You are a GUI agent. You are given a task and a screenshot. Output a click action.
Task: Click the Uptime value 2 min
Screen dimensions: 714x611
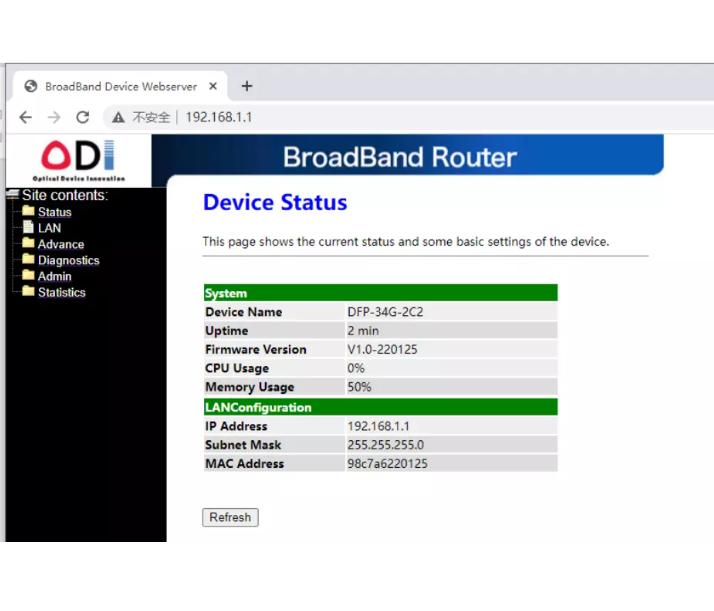pyautogui.click(x=363, y=331)
